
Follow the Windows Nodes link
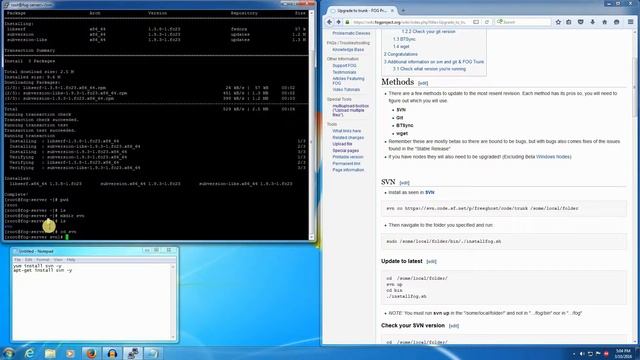[553, 157]
